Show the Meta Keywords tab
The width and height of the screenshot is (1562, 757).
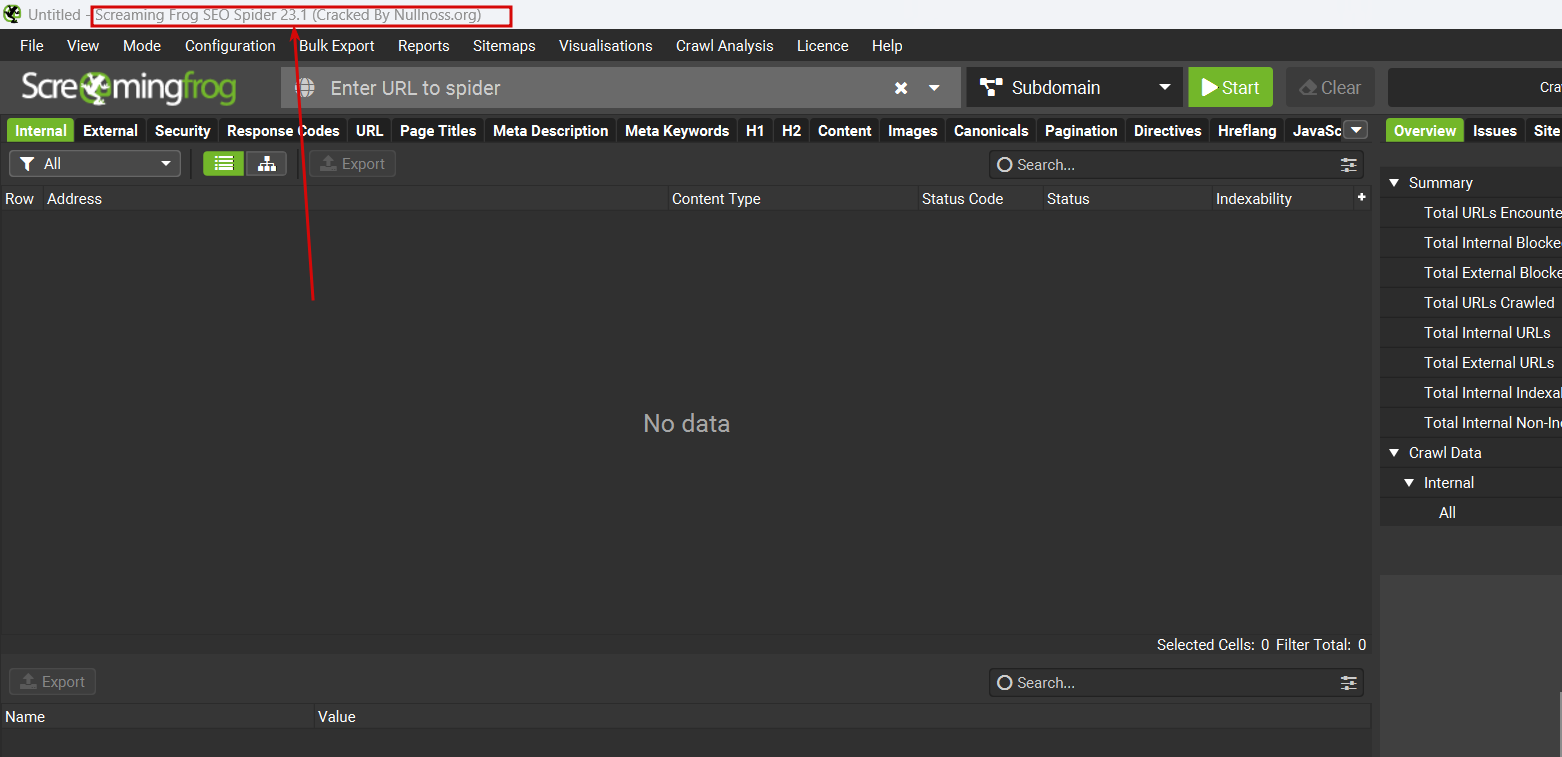click(x=677, y=131)
